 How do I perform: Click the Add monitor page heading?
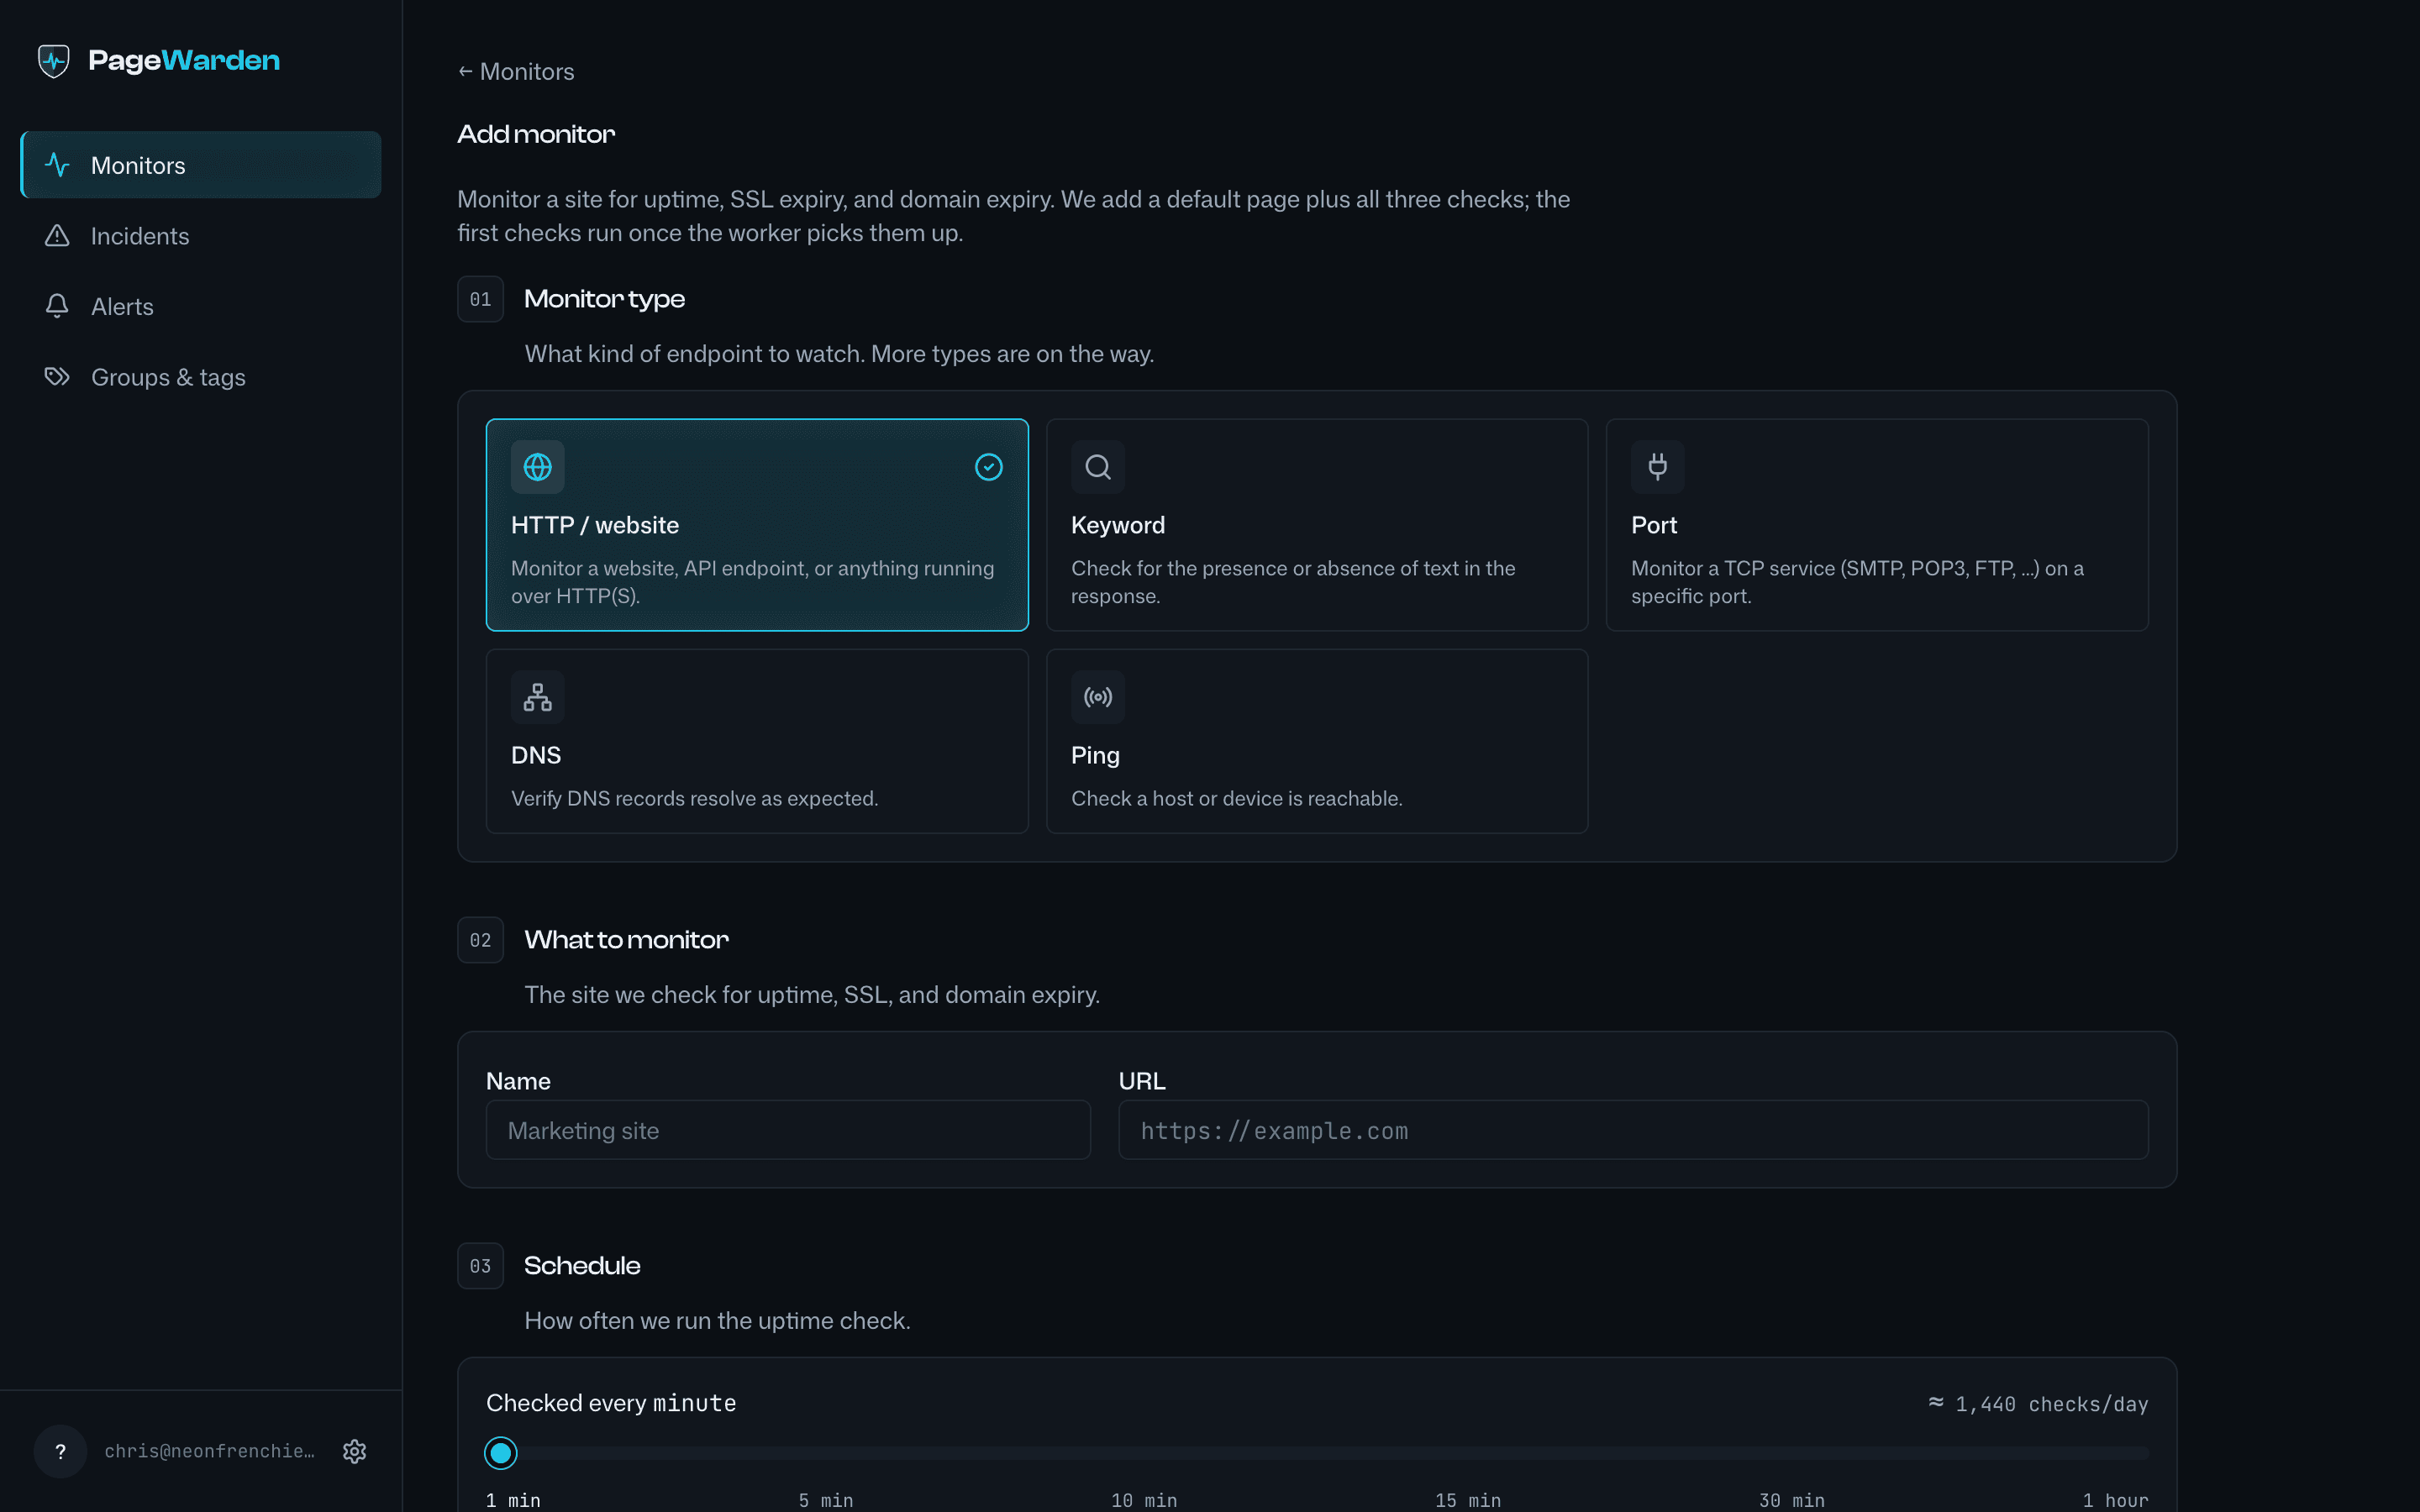[536, 134]
